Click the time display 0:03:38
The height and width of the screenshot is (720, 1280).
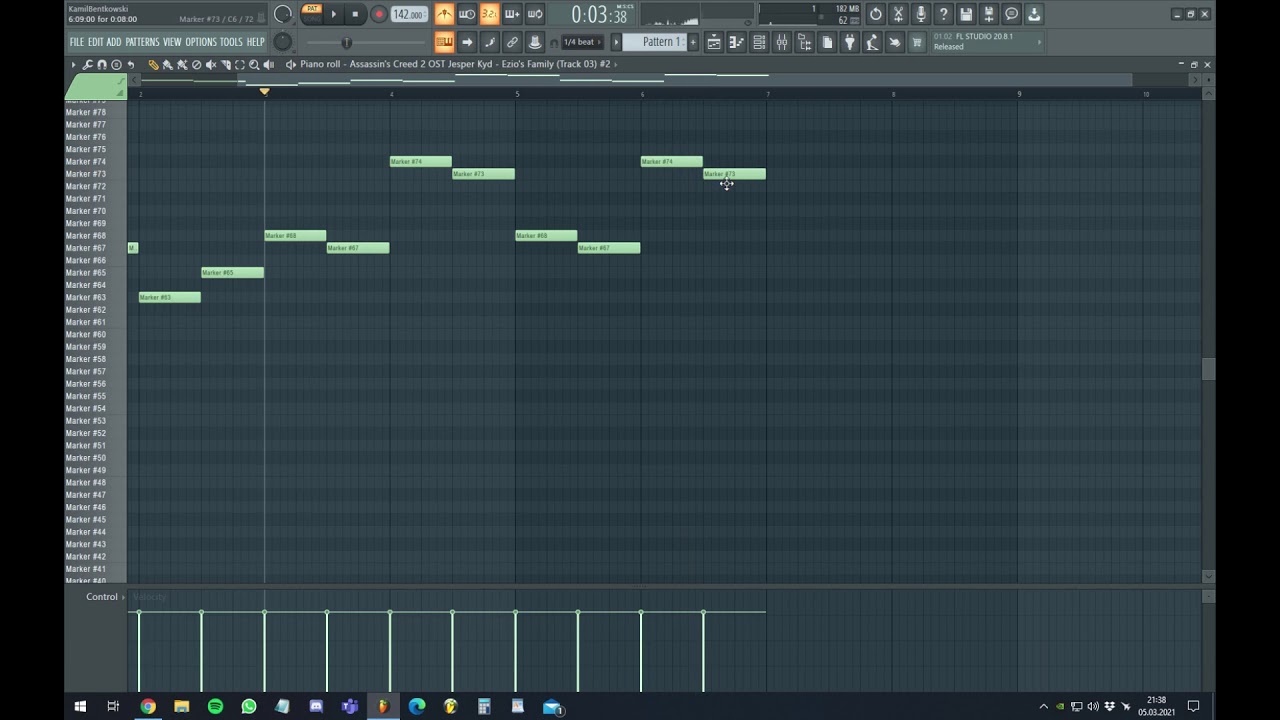(x=600, y=15)
